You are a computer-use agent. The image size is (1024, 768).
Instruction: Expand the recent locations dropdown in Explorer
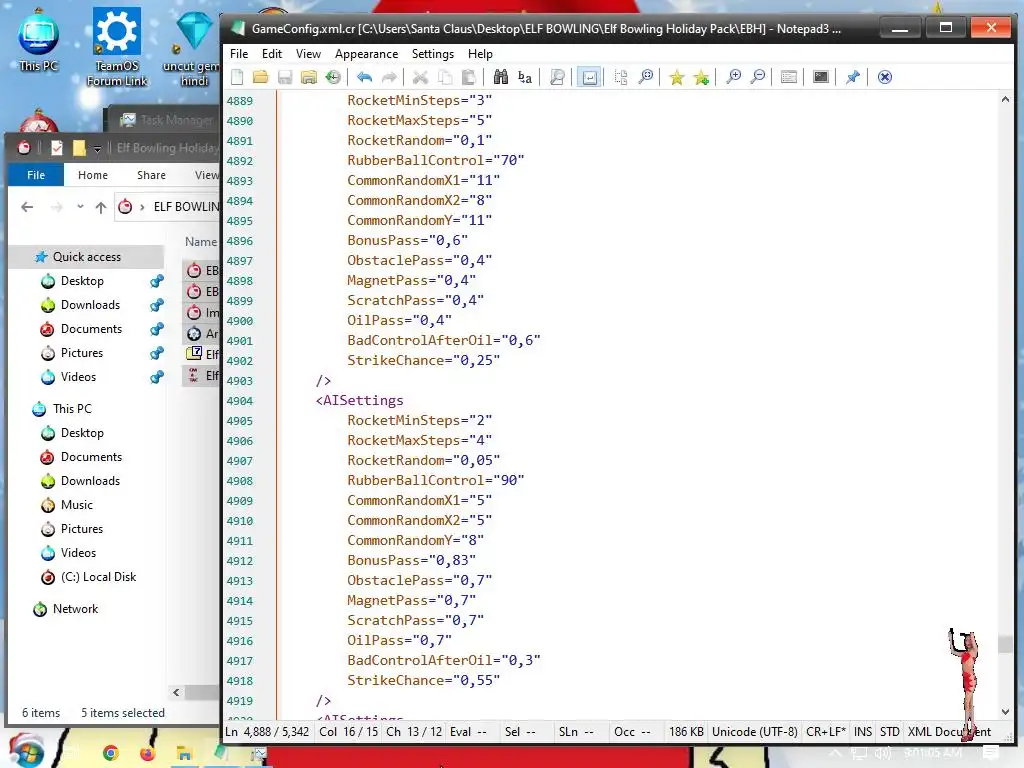pos(80,207)
